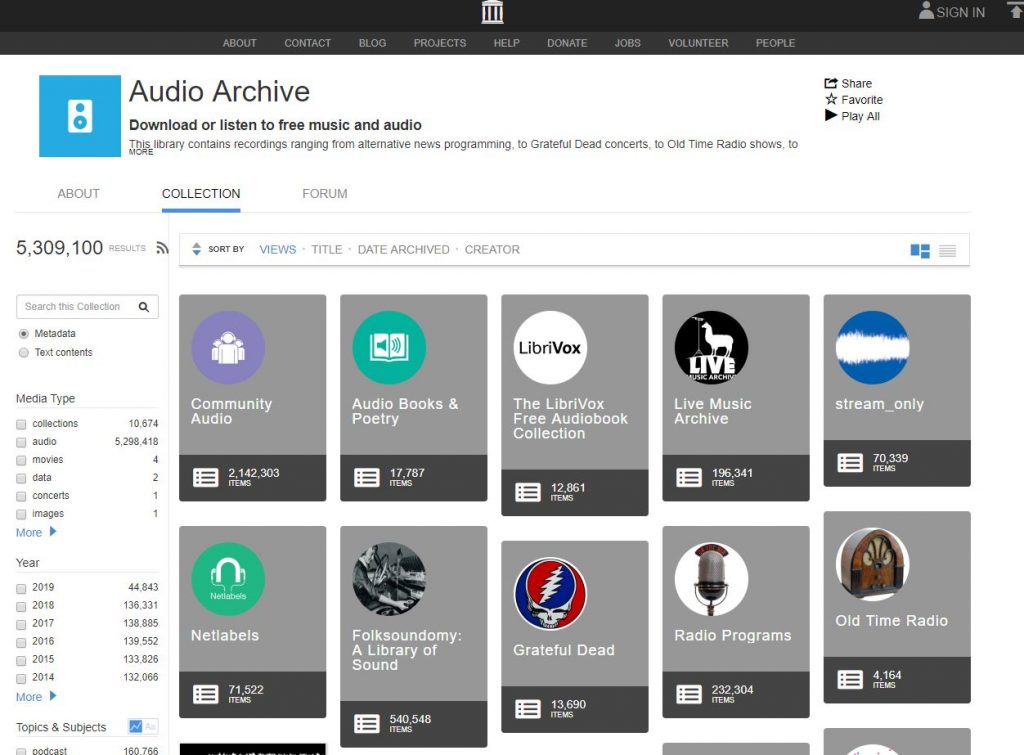Open the RSS feed icon beside results
Viewport: 1024px width, 755px height.
click(x=163, y=249)
